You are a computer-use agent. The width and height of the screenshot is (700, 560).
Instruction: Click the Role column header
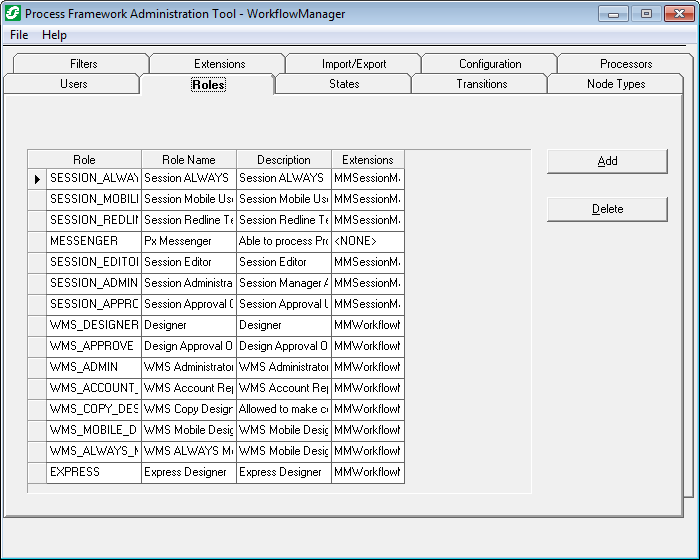84,160
